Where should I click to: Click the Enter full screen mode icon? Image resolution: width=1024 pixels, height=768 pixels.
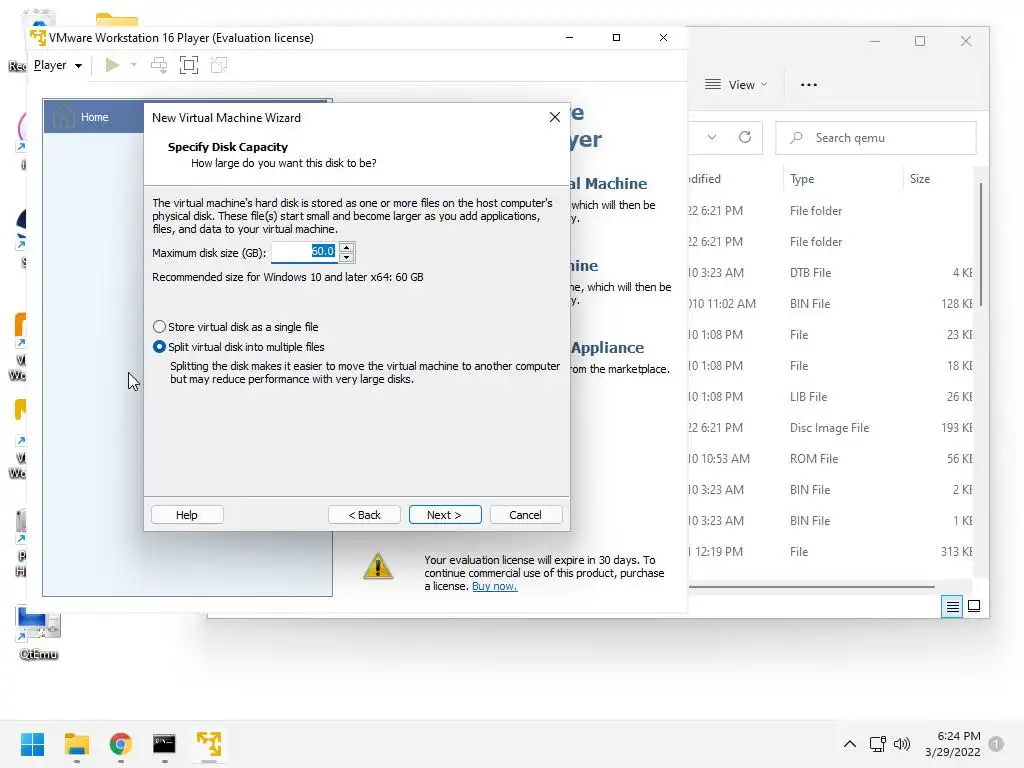pos(189,65)
